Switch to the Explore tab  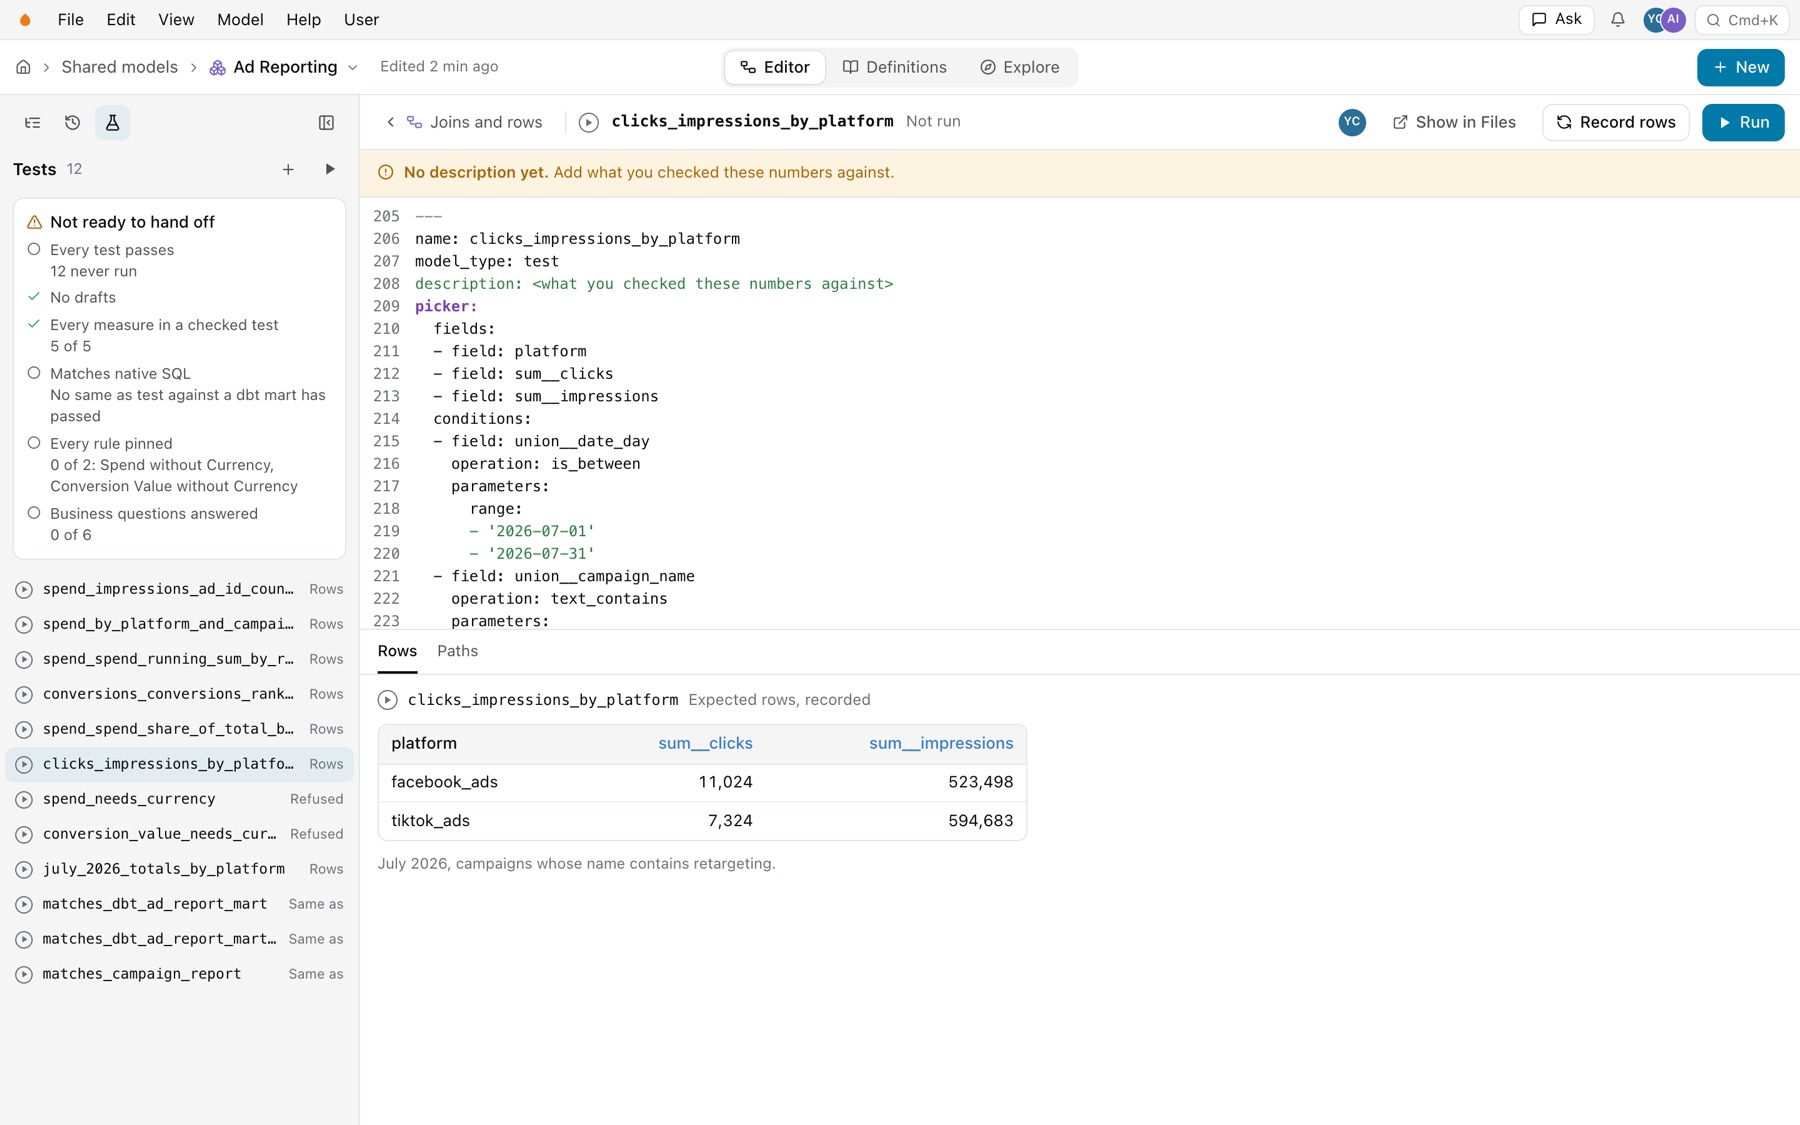click(1019, 67)
